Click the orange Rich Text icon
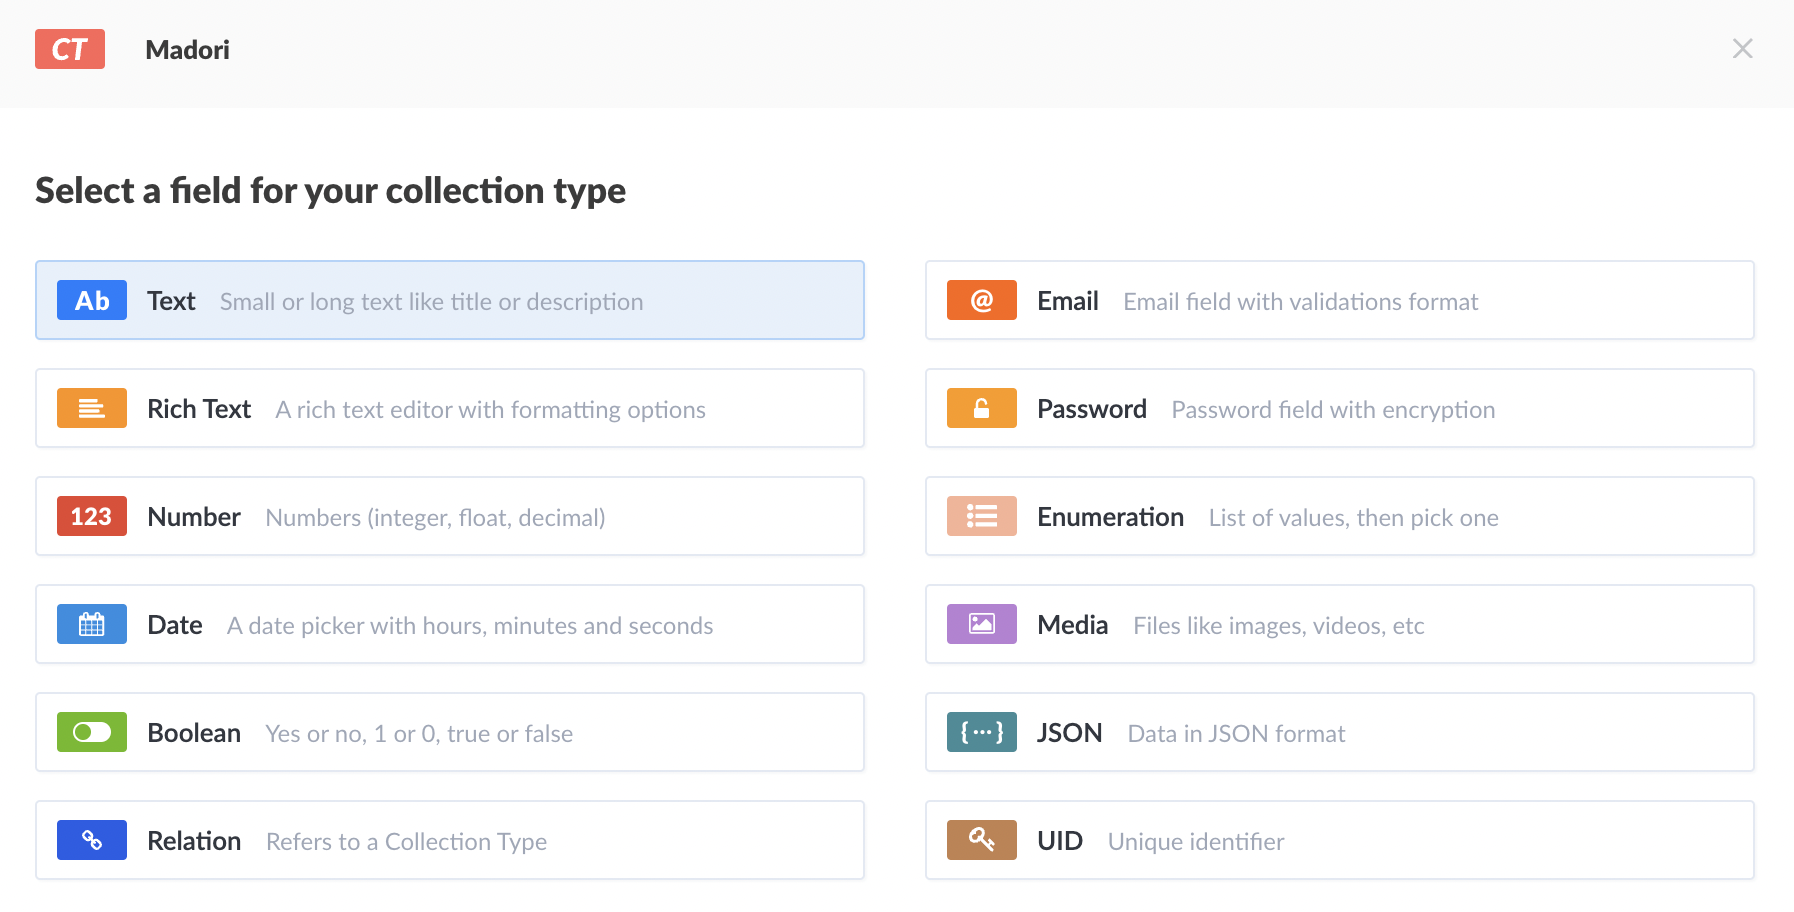This screenshot has height=912, width=1794. [x=91, y=408]
